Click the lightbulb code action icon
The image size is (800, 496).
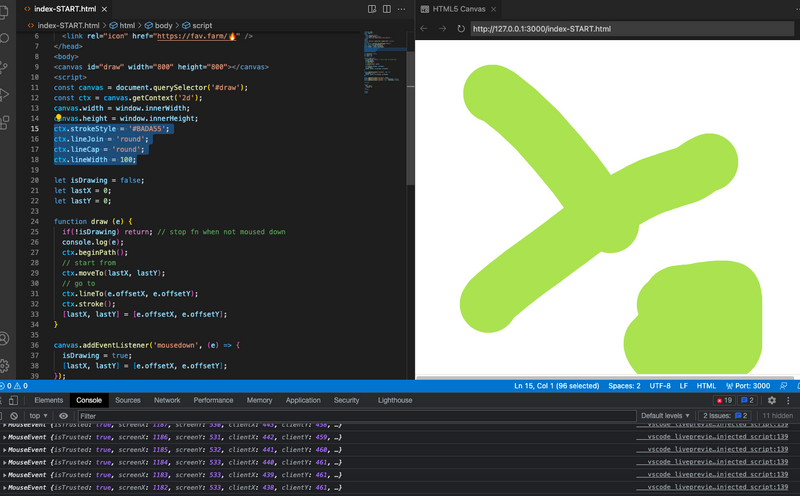point(58,118)
